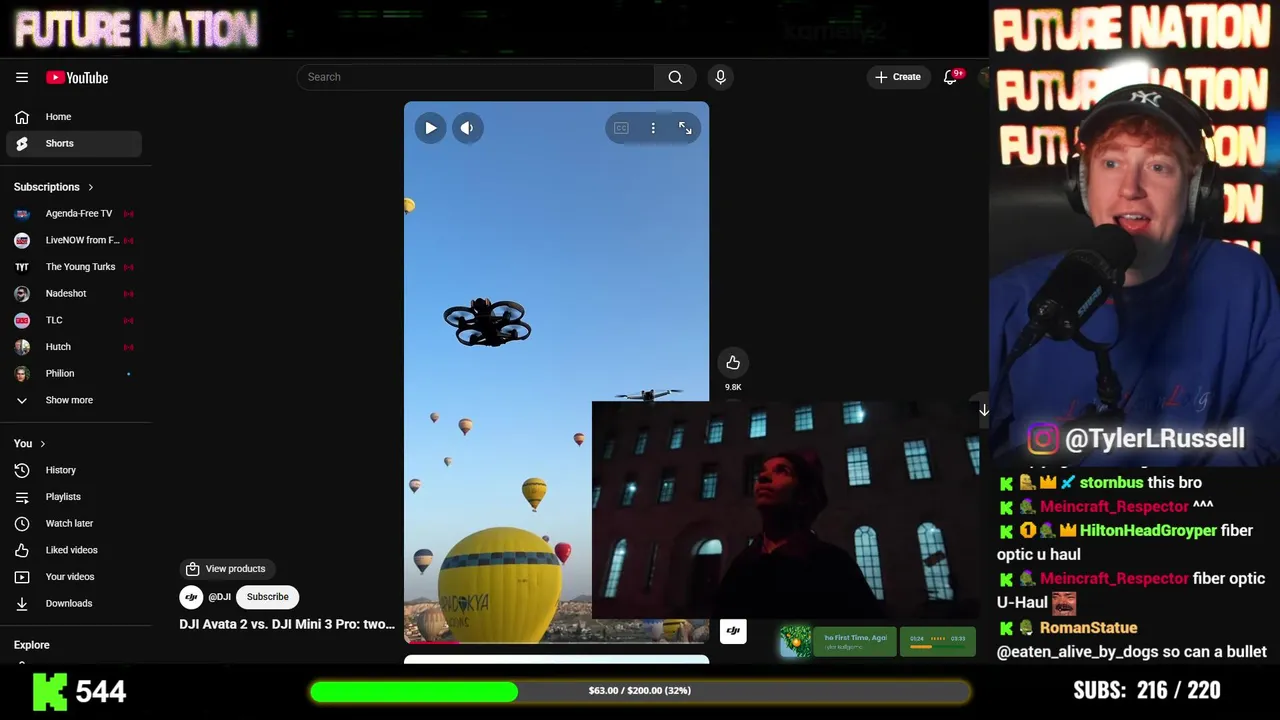
Task: Click the Downloads arrow icon
Action: (22, 603)
